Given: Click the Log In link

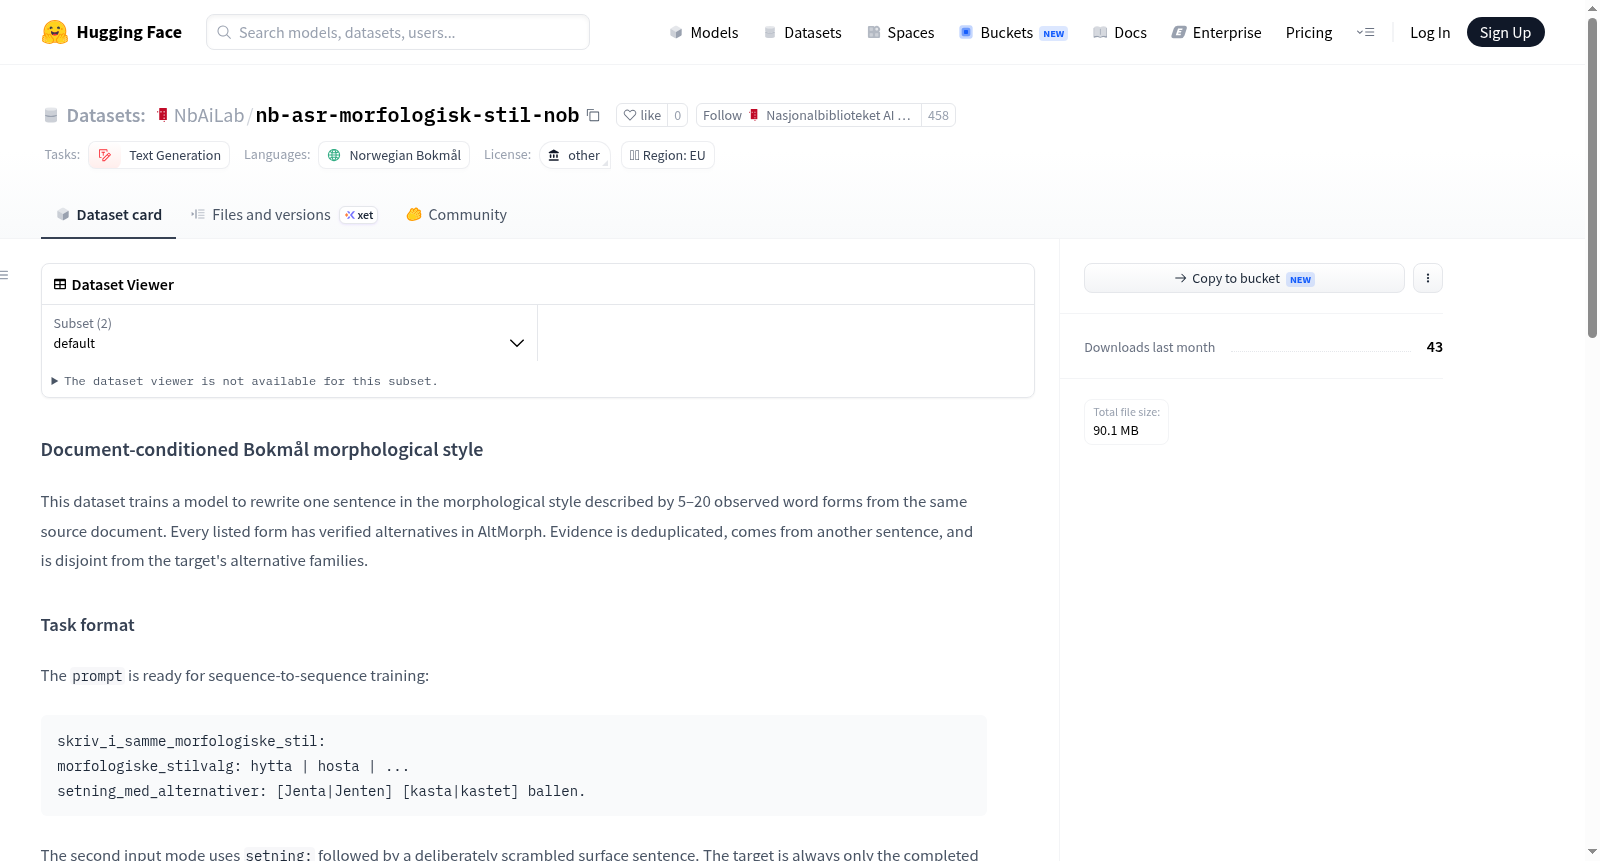Looking at the screenshot, I should coord(1430,32).
